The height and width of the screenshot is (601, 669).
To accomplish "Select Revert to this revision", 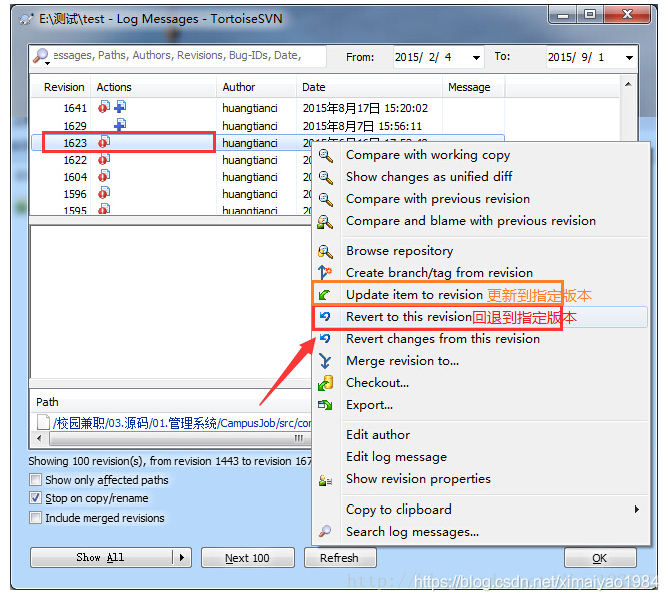I will click(x=409, y=316).
